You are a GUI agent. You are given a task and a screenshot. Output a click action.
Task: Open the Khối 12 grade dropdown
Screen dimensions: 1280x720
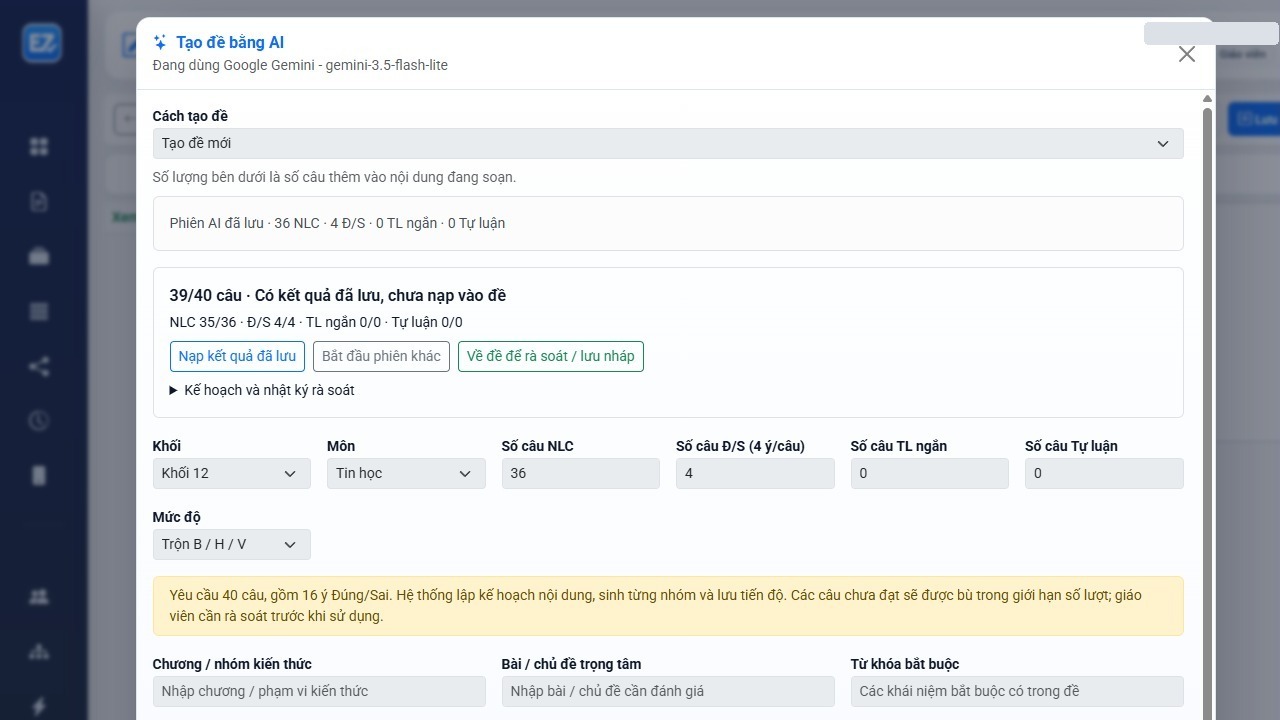tap(232, 473)
